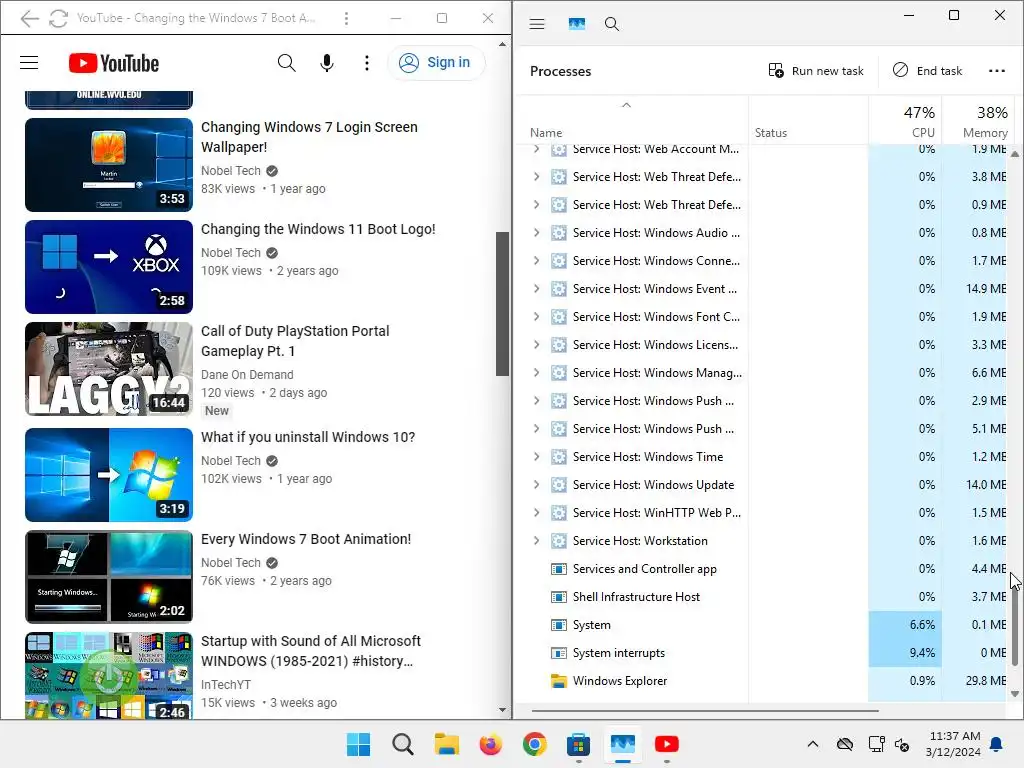Open Changing the Windows 11 Boot Logo thumbnail

(108, 266)
